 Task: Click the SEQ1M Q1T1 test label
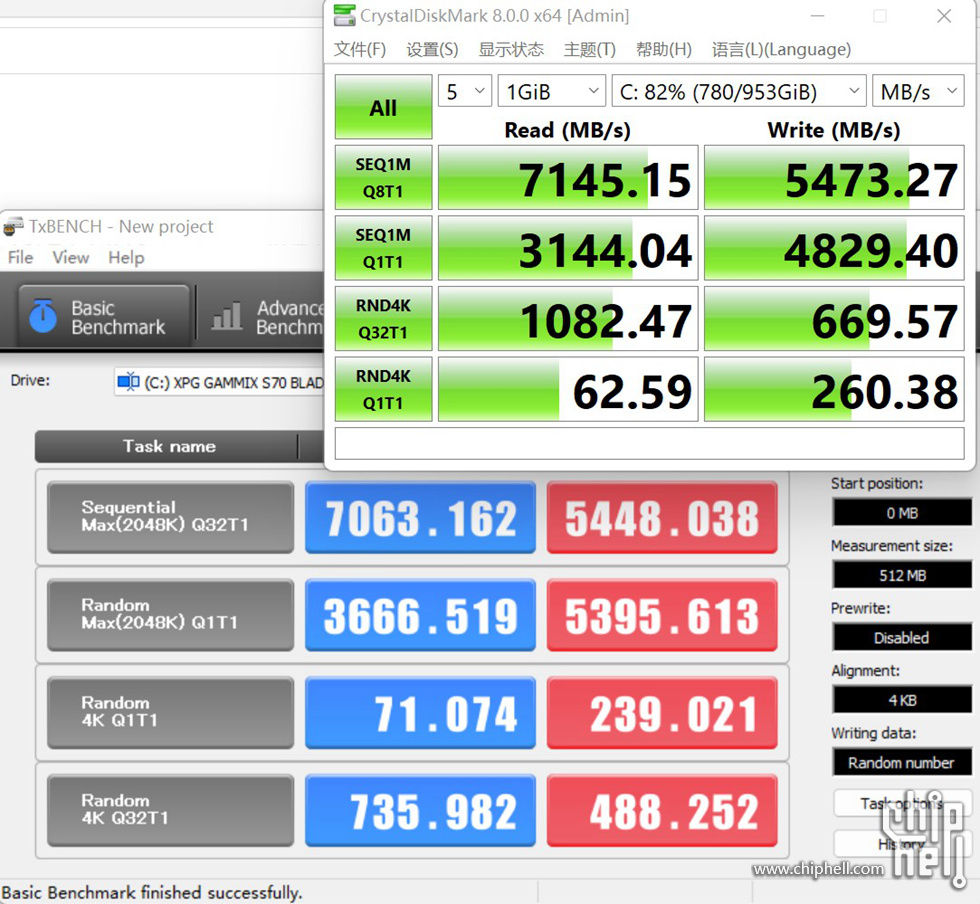(x=383, y=247)
